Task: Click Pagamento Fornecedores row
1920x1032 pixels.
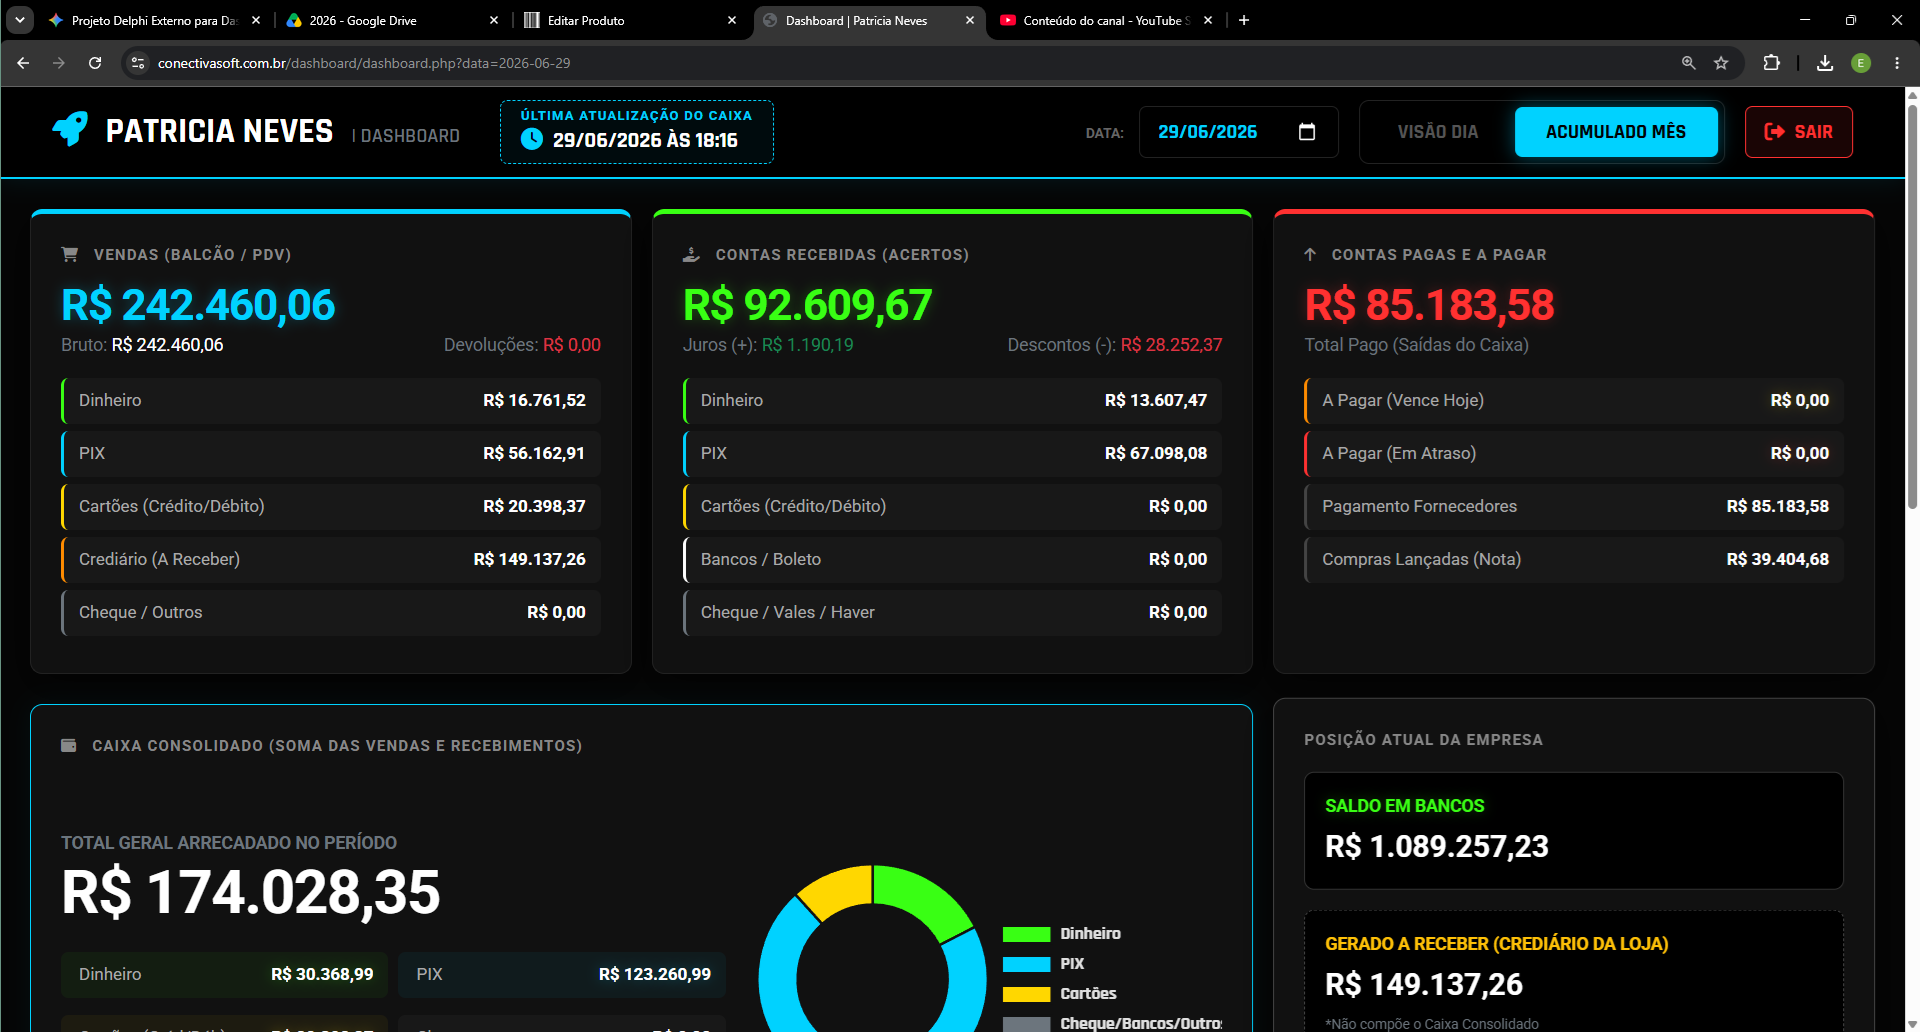Action: [x=1574, y=506]
